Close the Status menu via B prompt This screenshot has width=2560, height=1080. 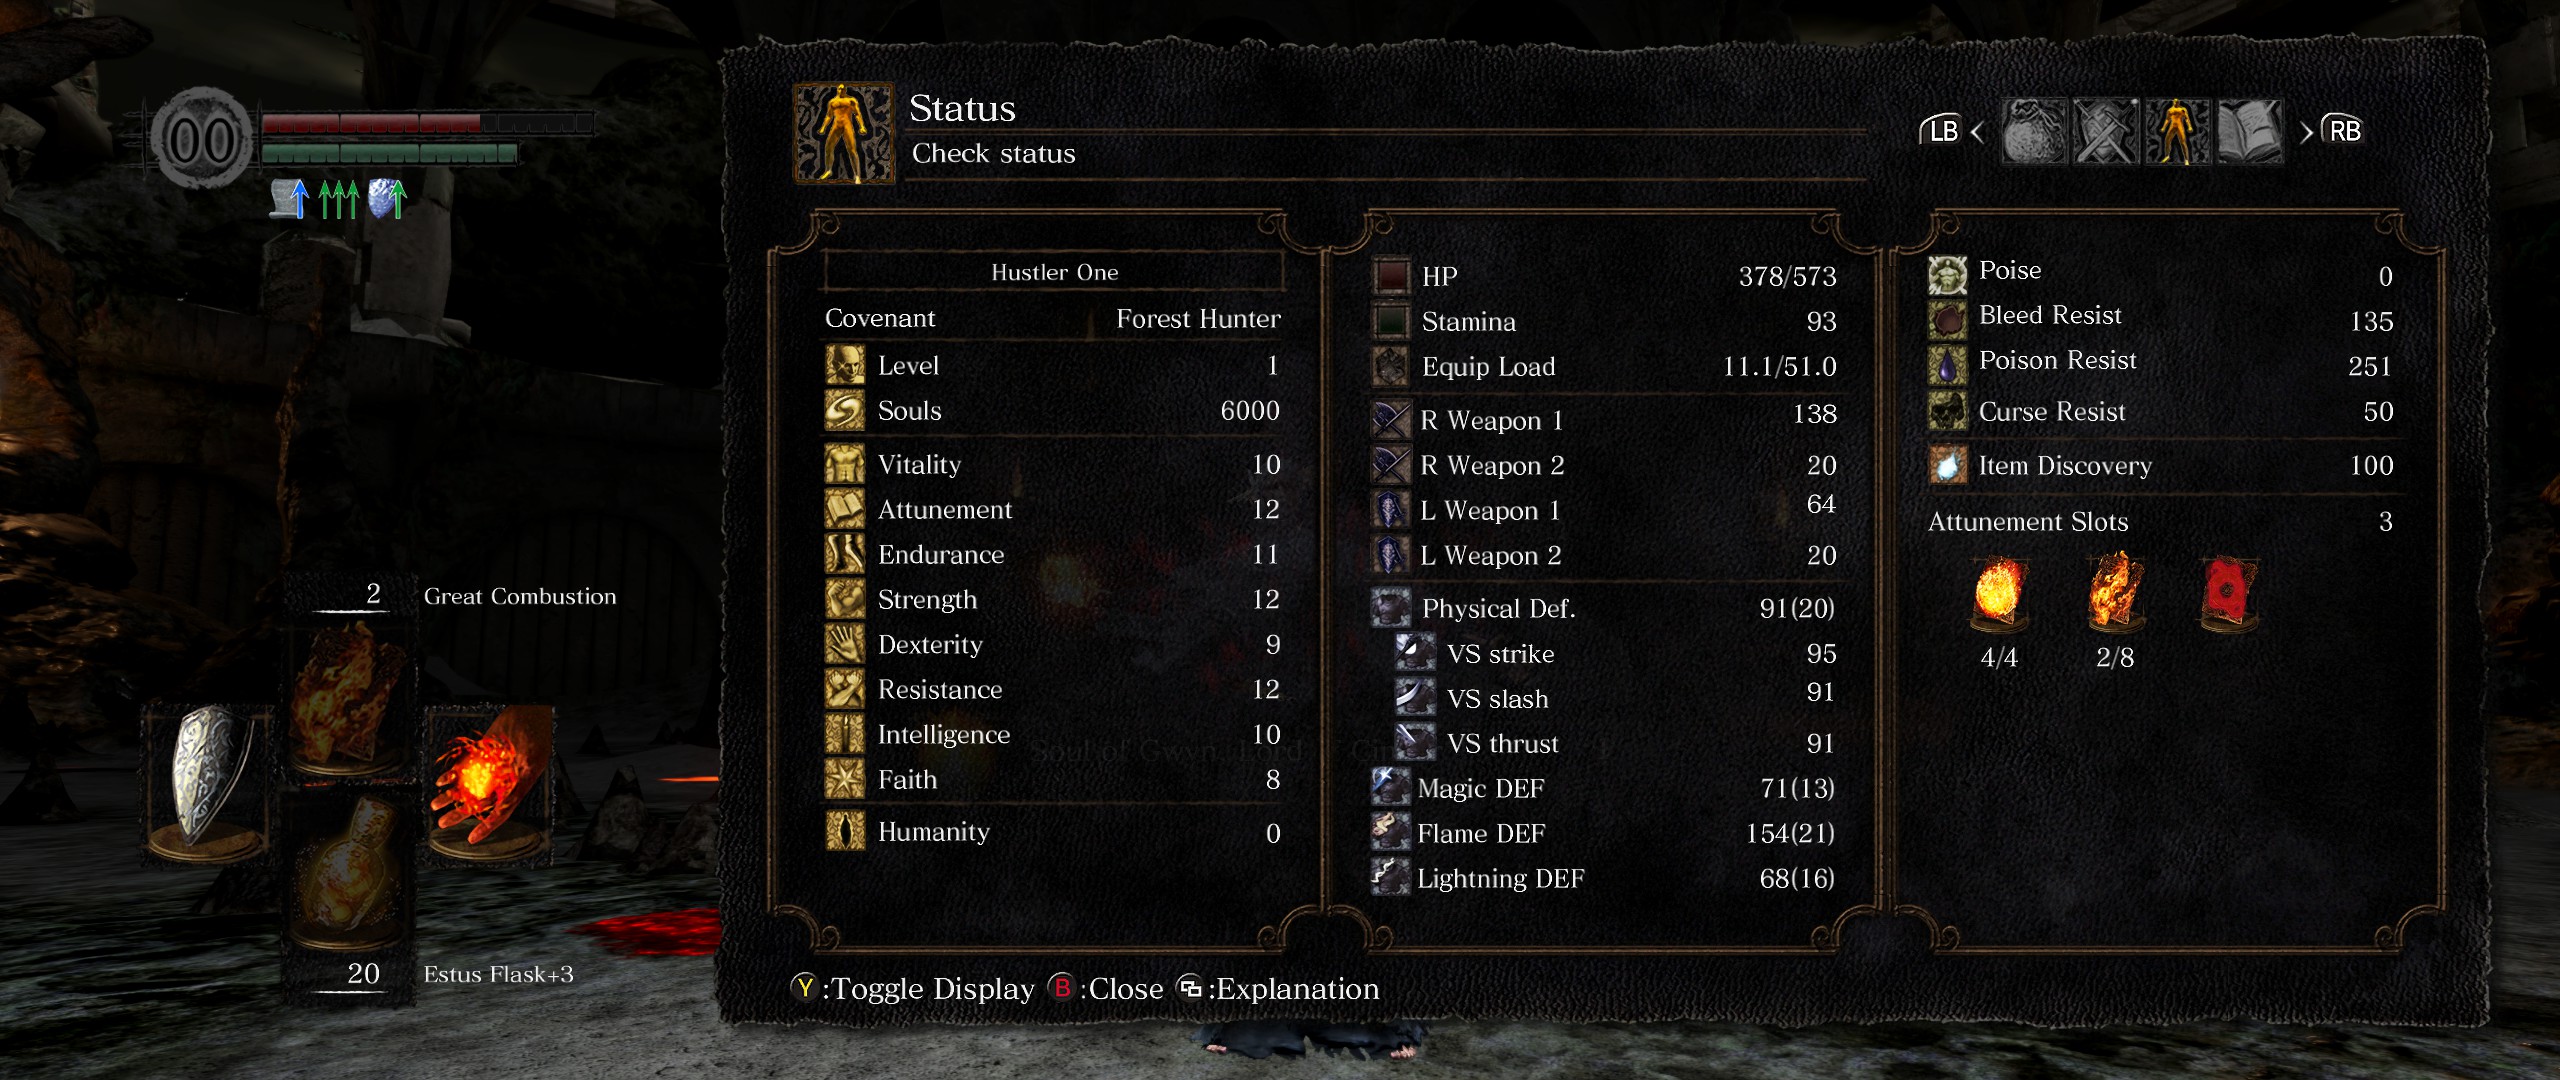[x=1105, y=988]
